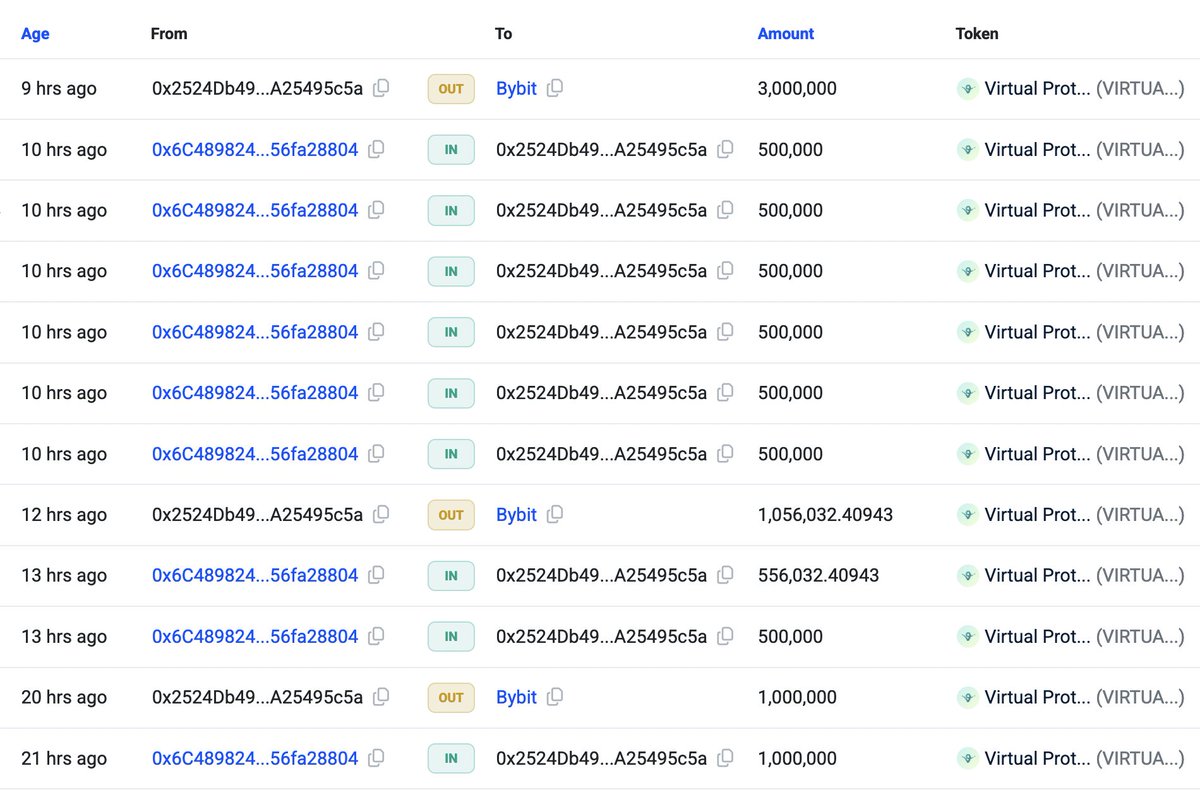
Task: Click the To address 0x2524Db49 in the 21 hrs ago row
Action: tap(602, 758)
